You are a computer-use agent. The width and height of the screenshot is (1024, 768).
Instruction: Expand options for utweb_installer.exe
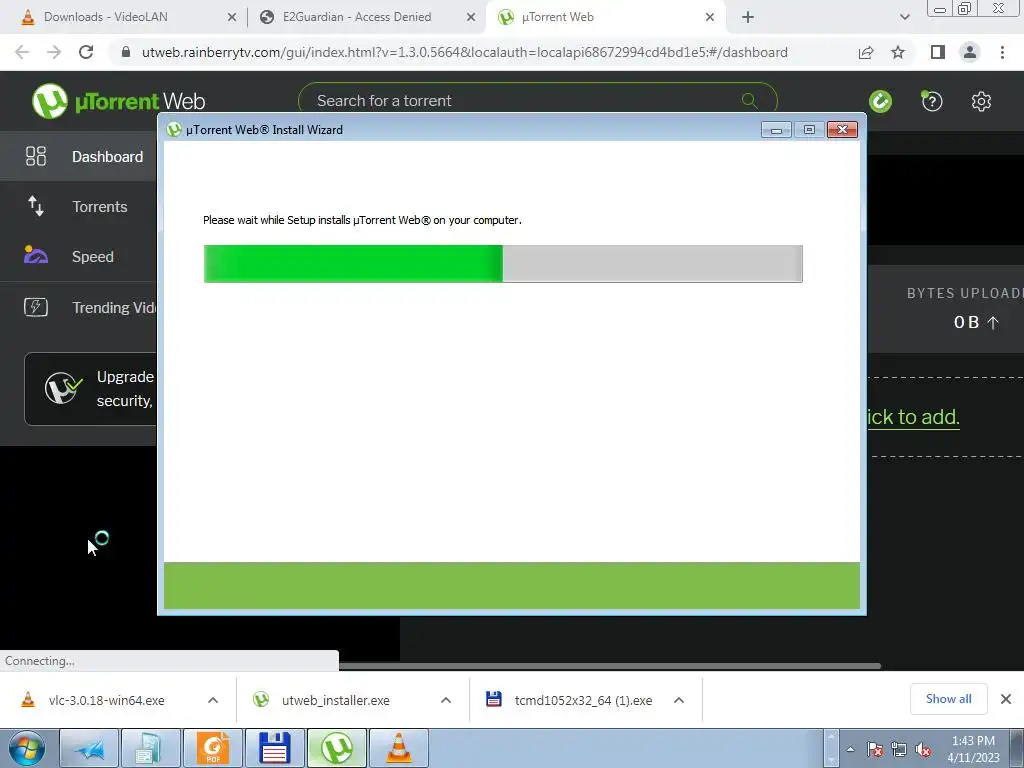point(446,700)
